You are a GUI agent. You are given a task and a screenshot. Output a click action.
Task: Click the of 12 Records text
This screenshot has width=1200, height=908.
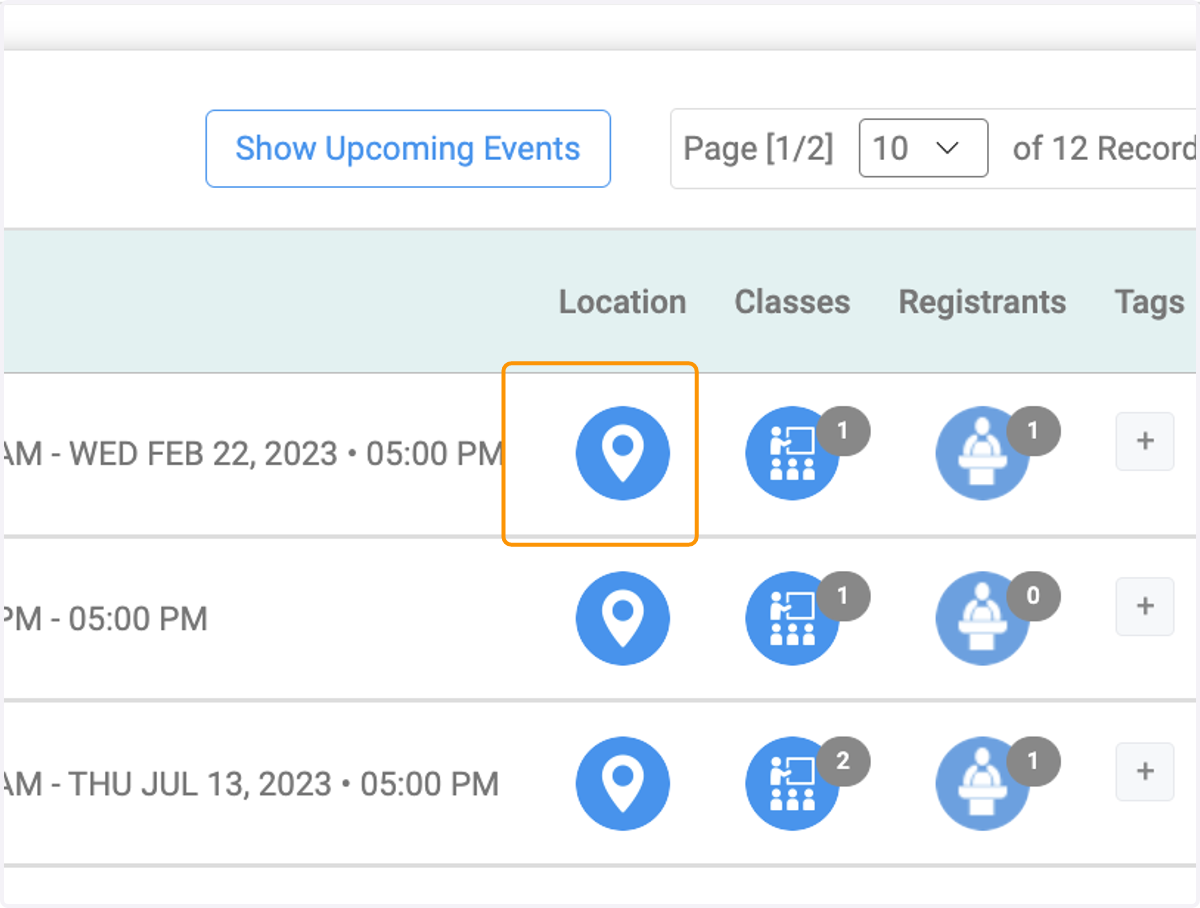1105,149
